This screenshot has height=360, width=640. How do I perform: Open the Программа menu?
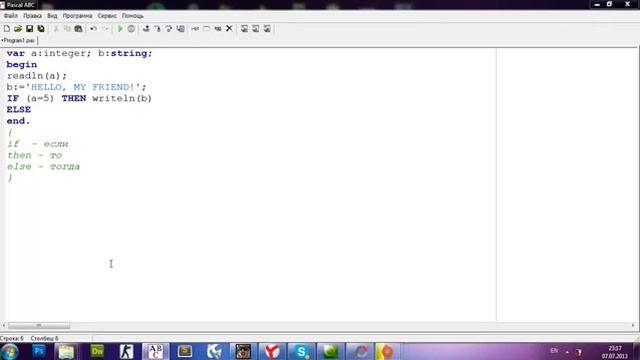(x=77, y=16)
